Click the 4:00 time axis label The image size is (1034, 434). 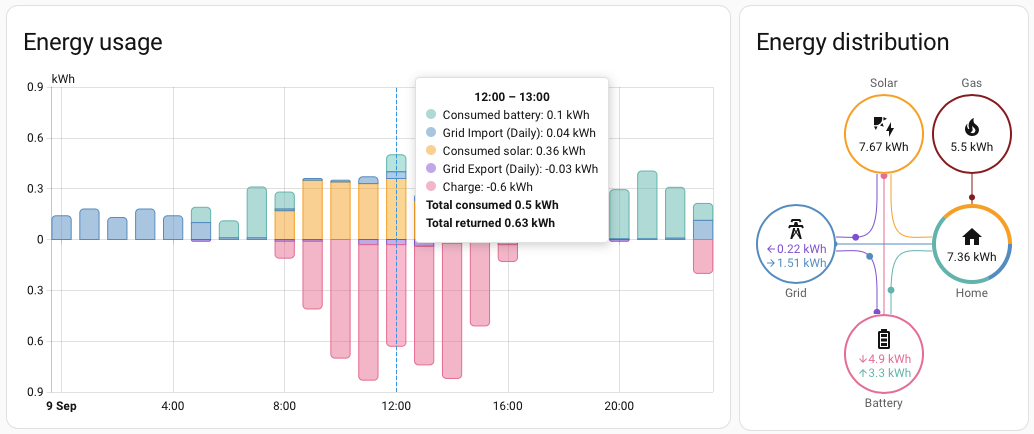172,406
